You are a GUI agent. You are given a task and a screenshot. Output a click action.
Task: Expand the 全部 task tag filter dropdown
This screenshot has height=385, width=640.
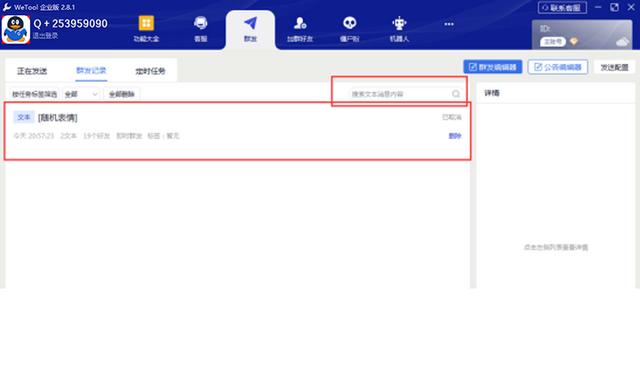(81, 94)
